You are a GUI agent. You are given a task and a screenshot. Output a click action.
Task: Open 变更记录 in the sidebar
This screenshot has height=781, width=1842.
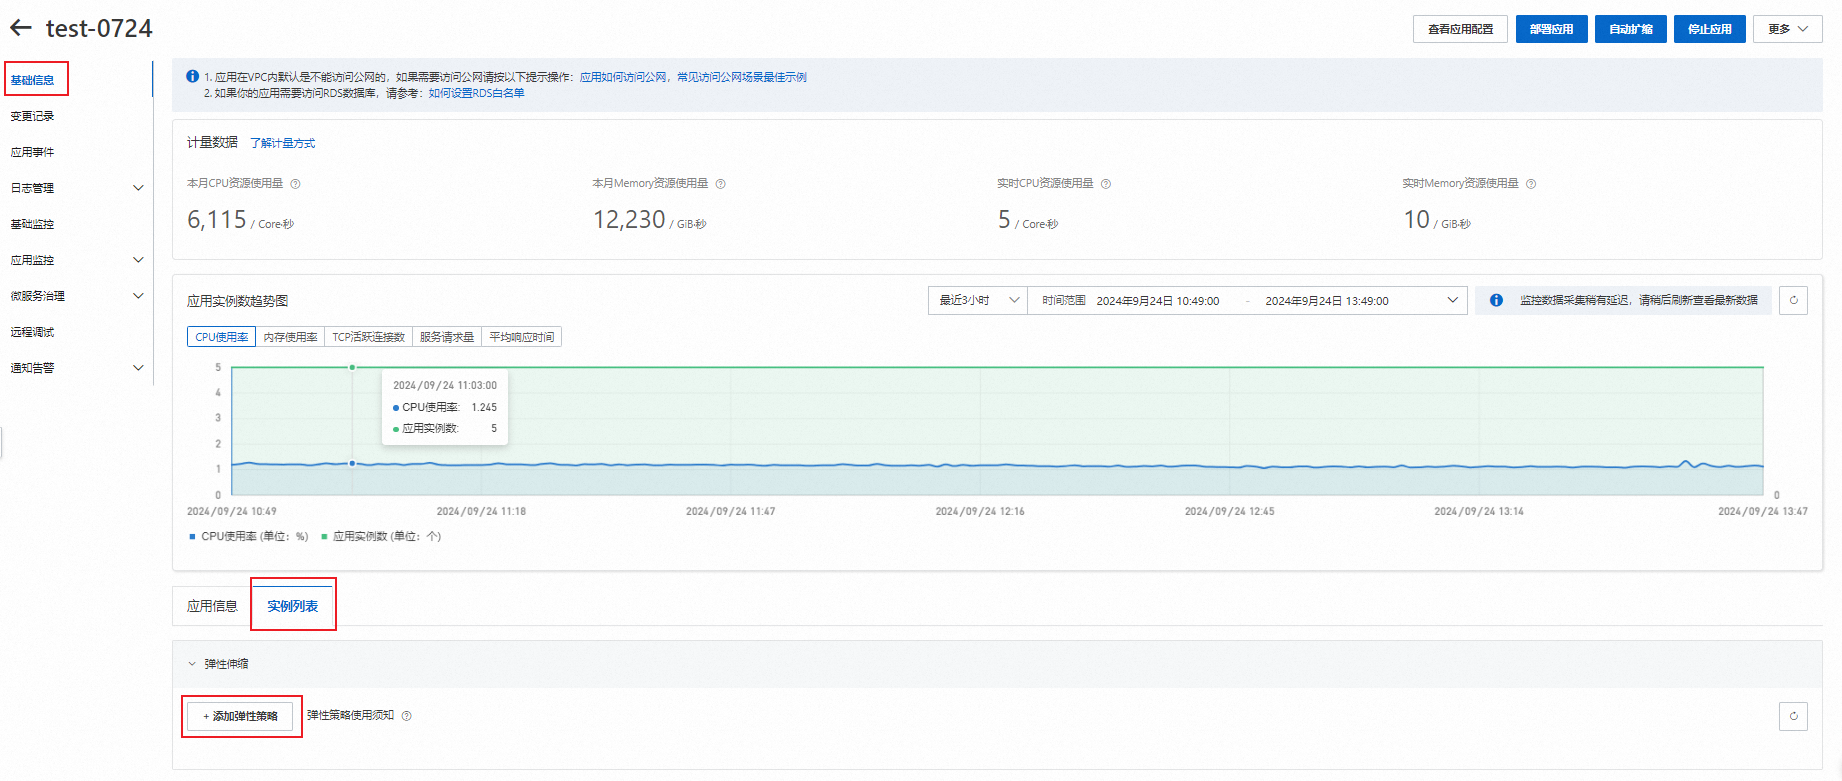point(32,116)
